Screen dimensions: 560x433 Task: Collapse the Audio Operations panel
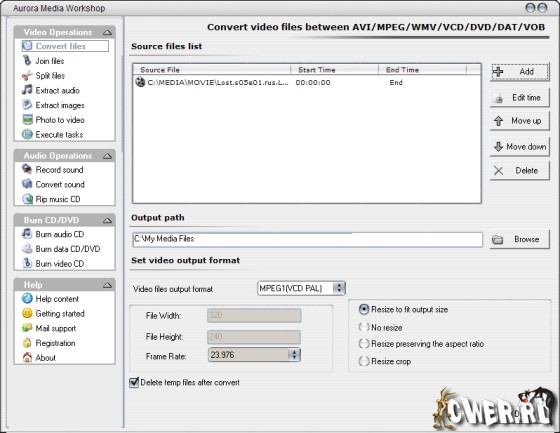107,156
